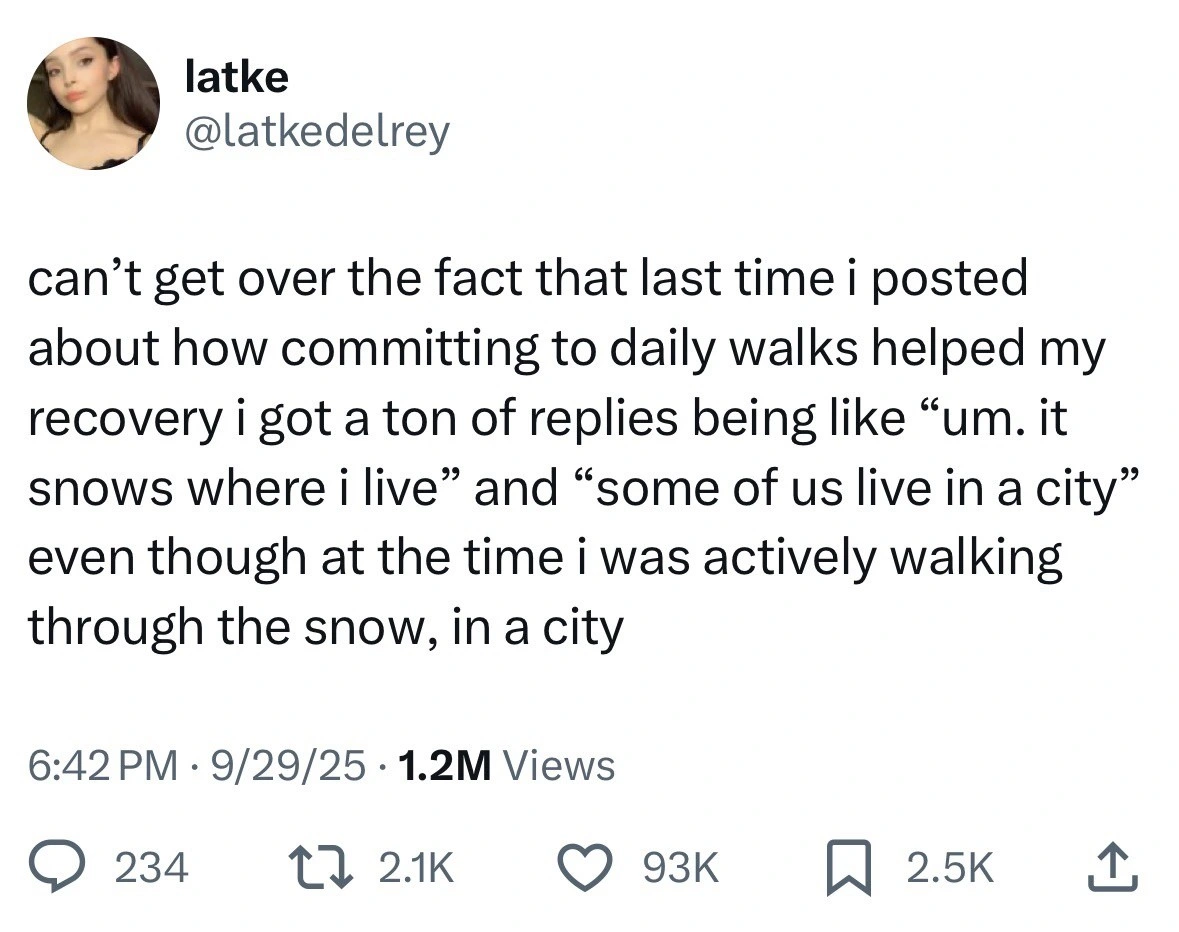The height and width of the screenshot is (932, 1179).
Task: Click the display name latke
Action: point(235,75)
